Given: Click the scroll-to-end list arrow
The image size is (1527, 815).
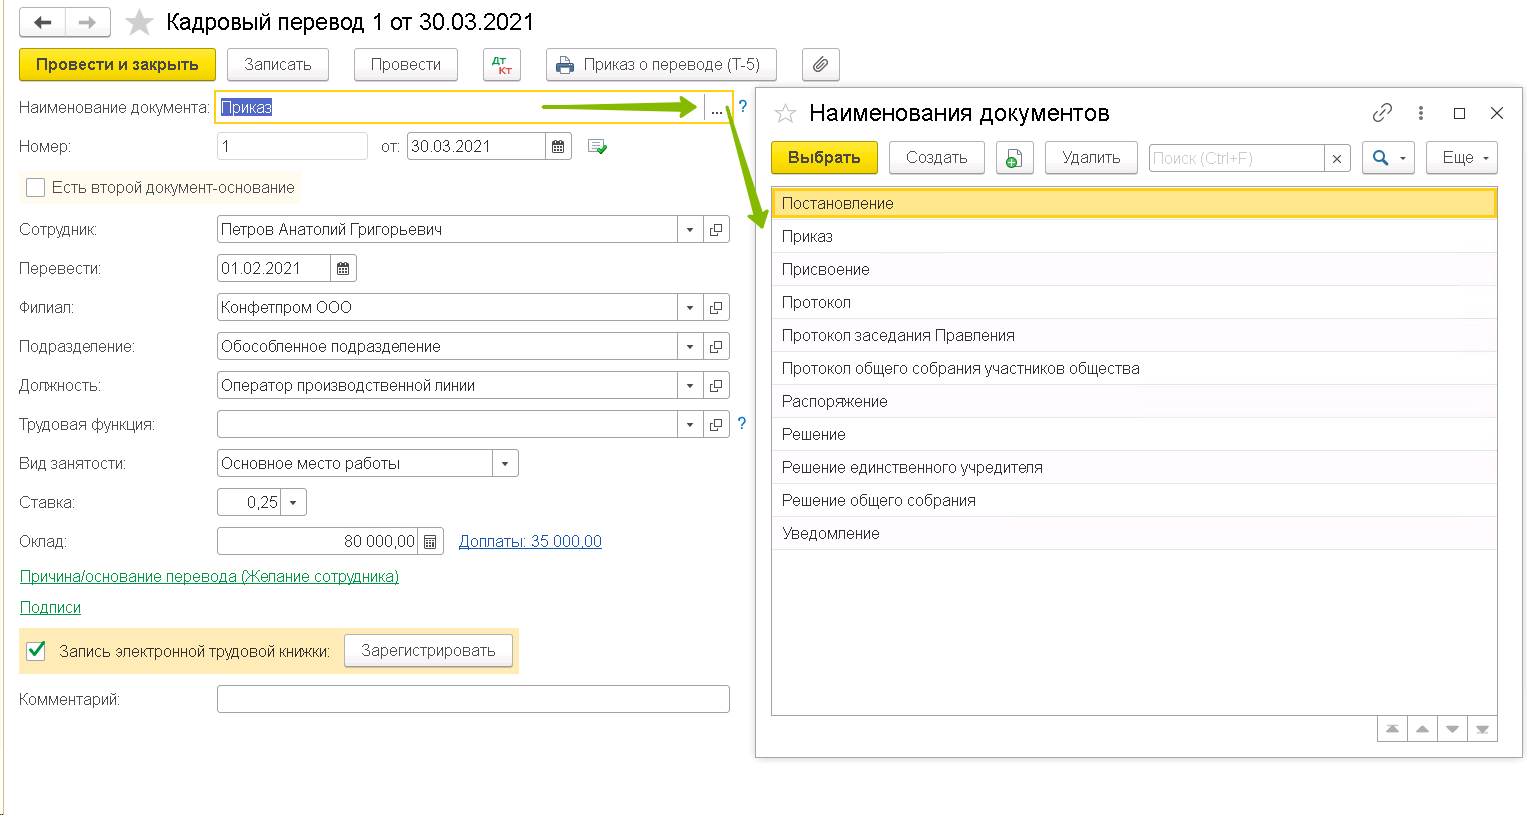Looking at the screenshot, I should [x=1482, y=729].
